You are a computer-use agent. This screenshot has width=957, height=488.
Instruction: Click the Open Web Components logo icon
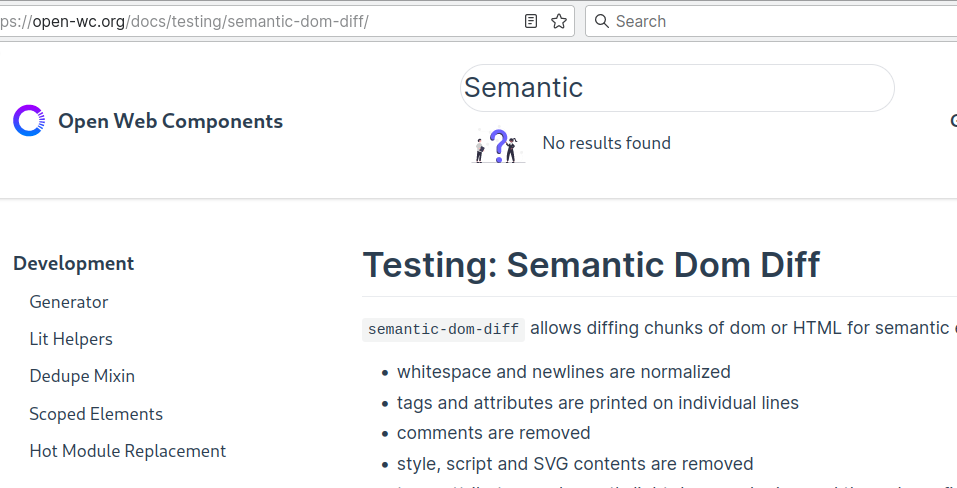pyautogui.click(x=29, y=121)
